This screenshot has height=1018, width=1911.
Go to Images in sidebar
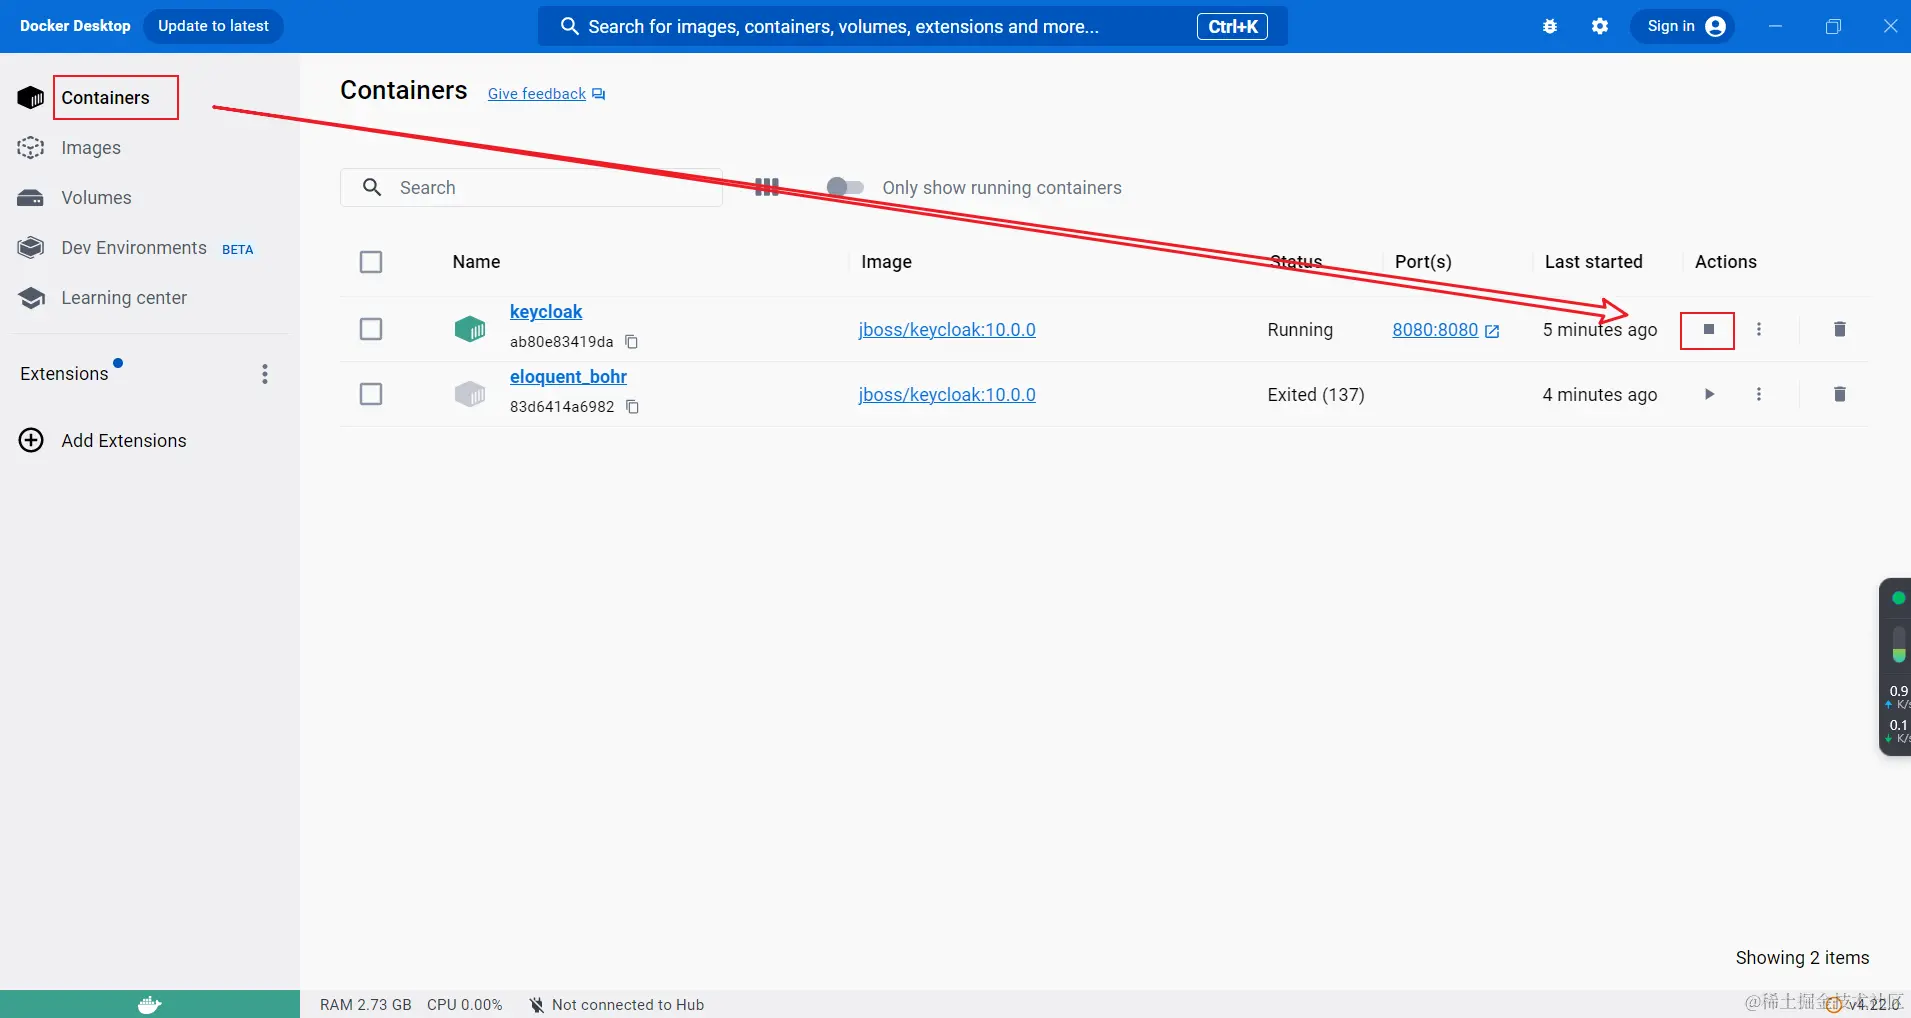coord(91,148)
